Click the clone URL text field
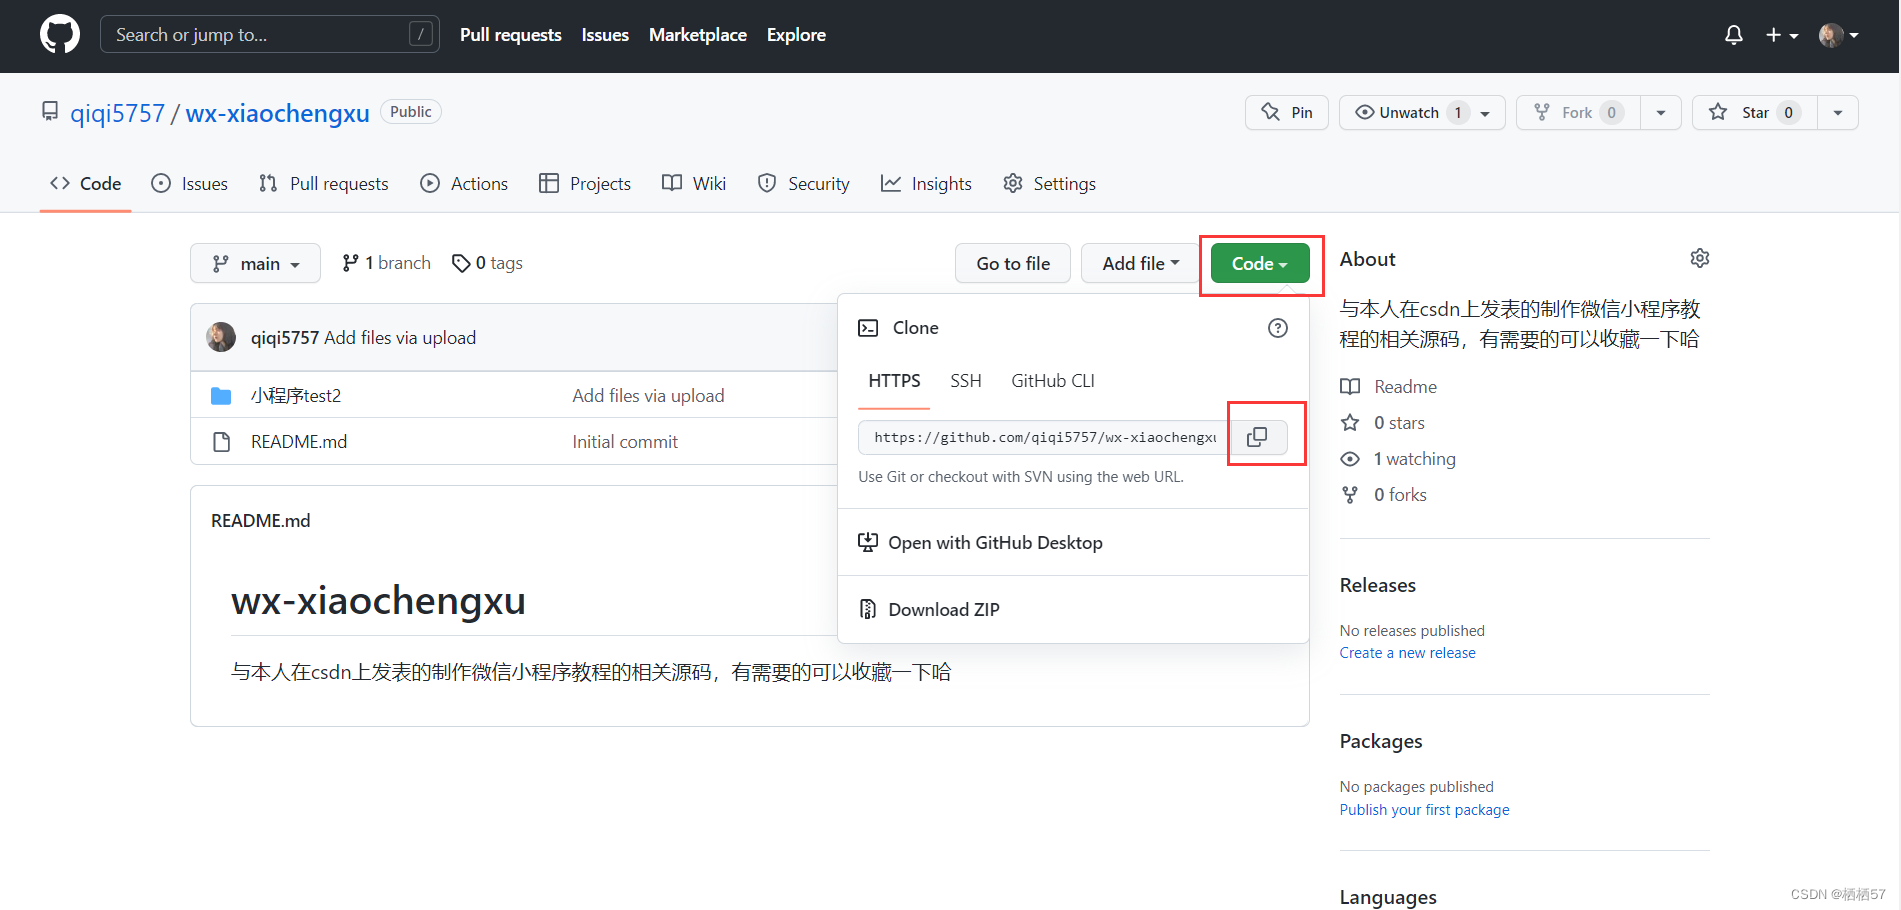Viewport: 1901px width, 910px height. pyautogui.click(x=1044, y=437)
